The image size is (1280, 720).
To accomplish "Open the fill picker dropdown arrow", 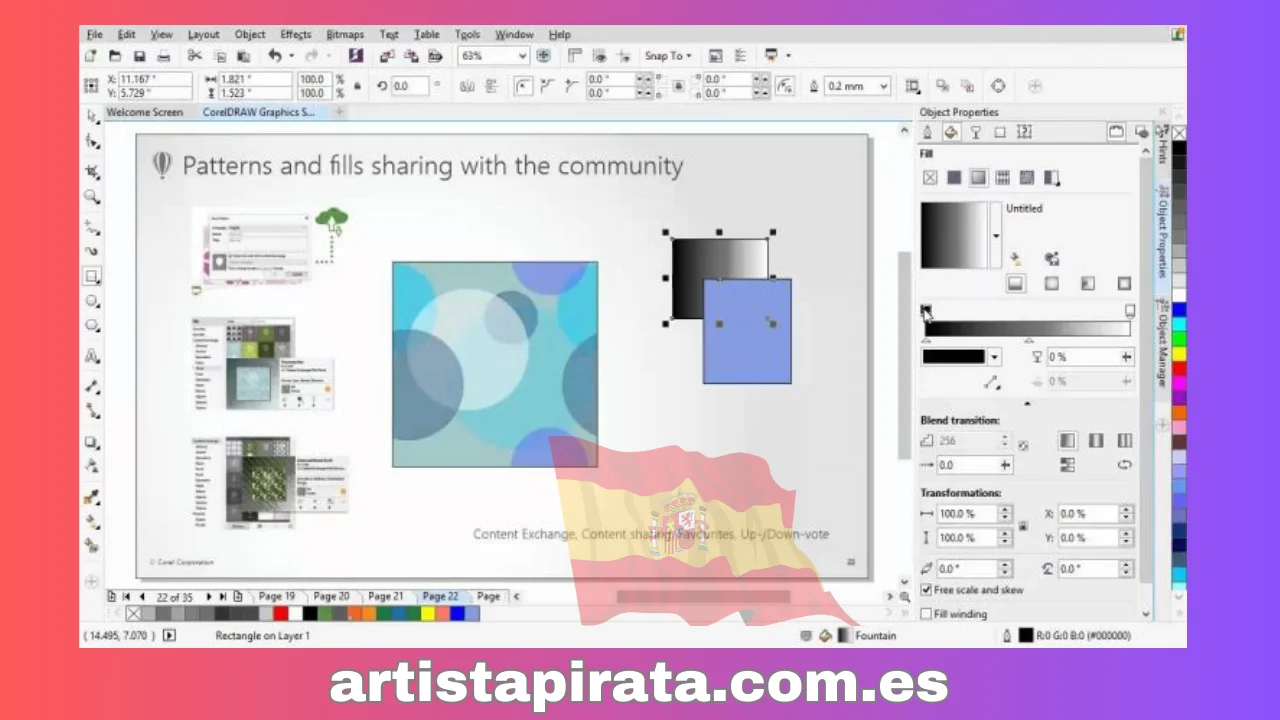I will pos(995,236).
